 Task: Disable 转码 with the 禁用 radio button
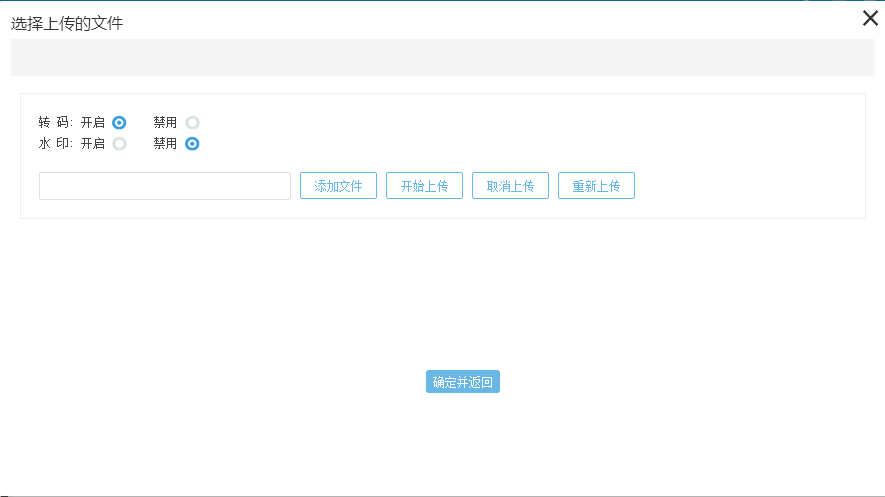tap(192, 123)
